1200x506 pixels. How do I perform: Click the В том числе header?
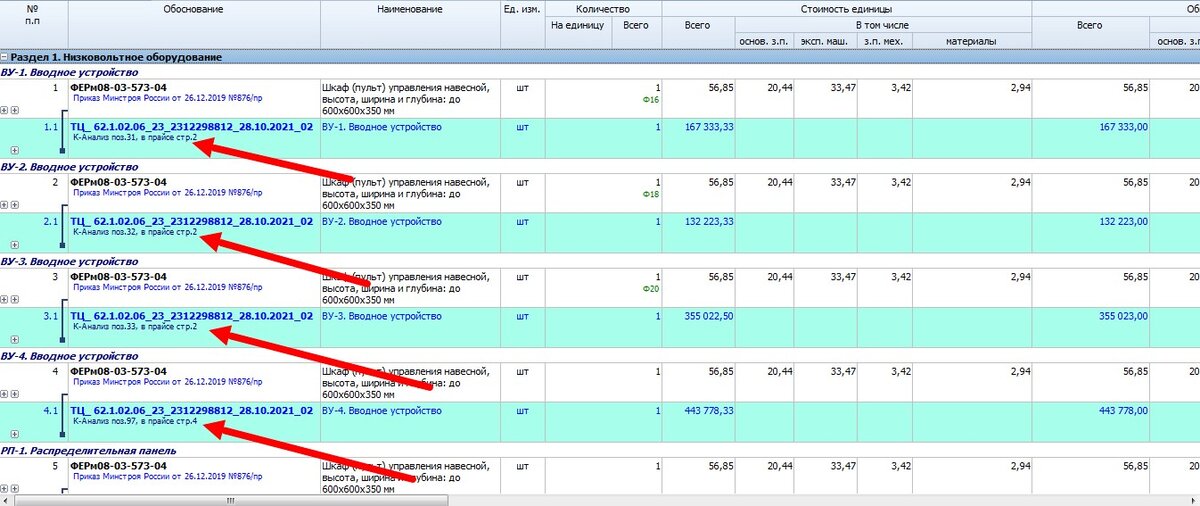coord(883,25)
